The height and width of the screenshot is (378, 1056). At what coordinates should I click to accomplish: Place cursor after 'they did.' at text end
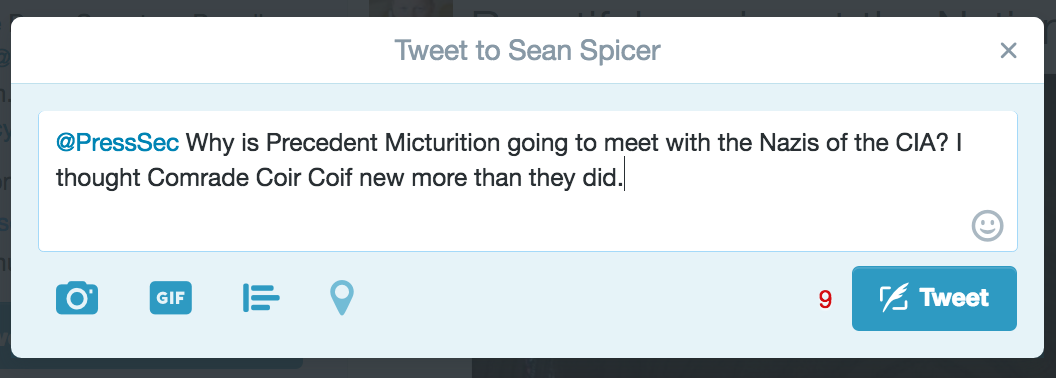[626, 179]
